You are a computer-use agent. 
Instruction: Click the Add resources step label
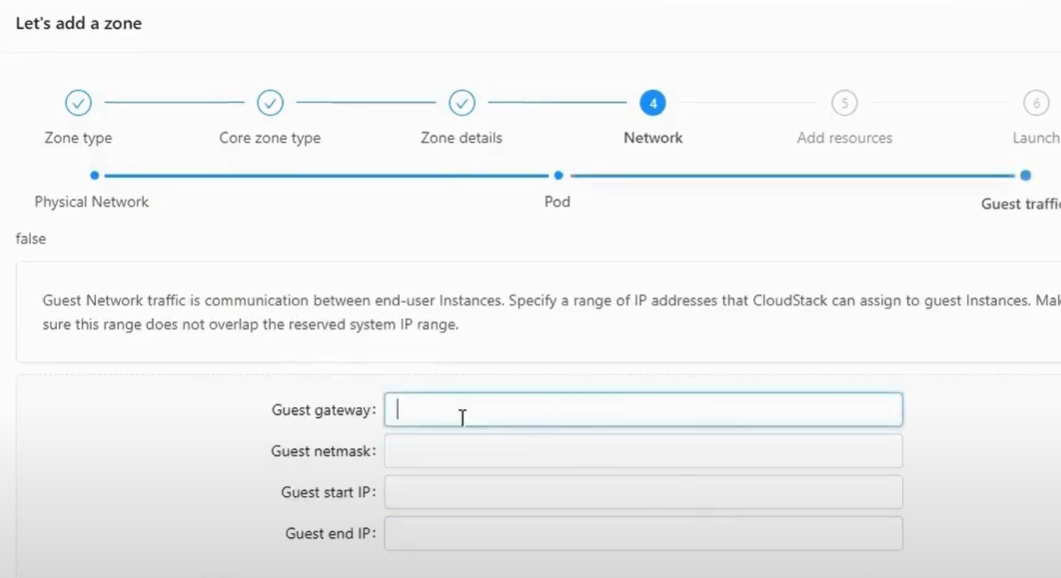click(x=844, y=138)
